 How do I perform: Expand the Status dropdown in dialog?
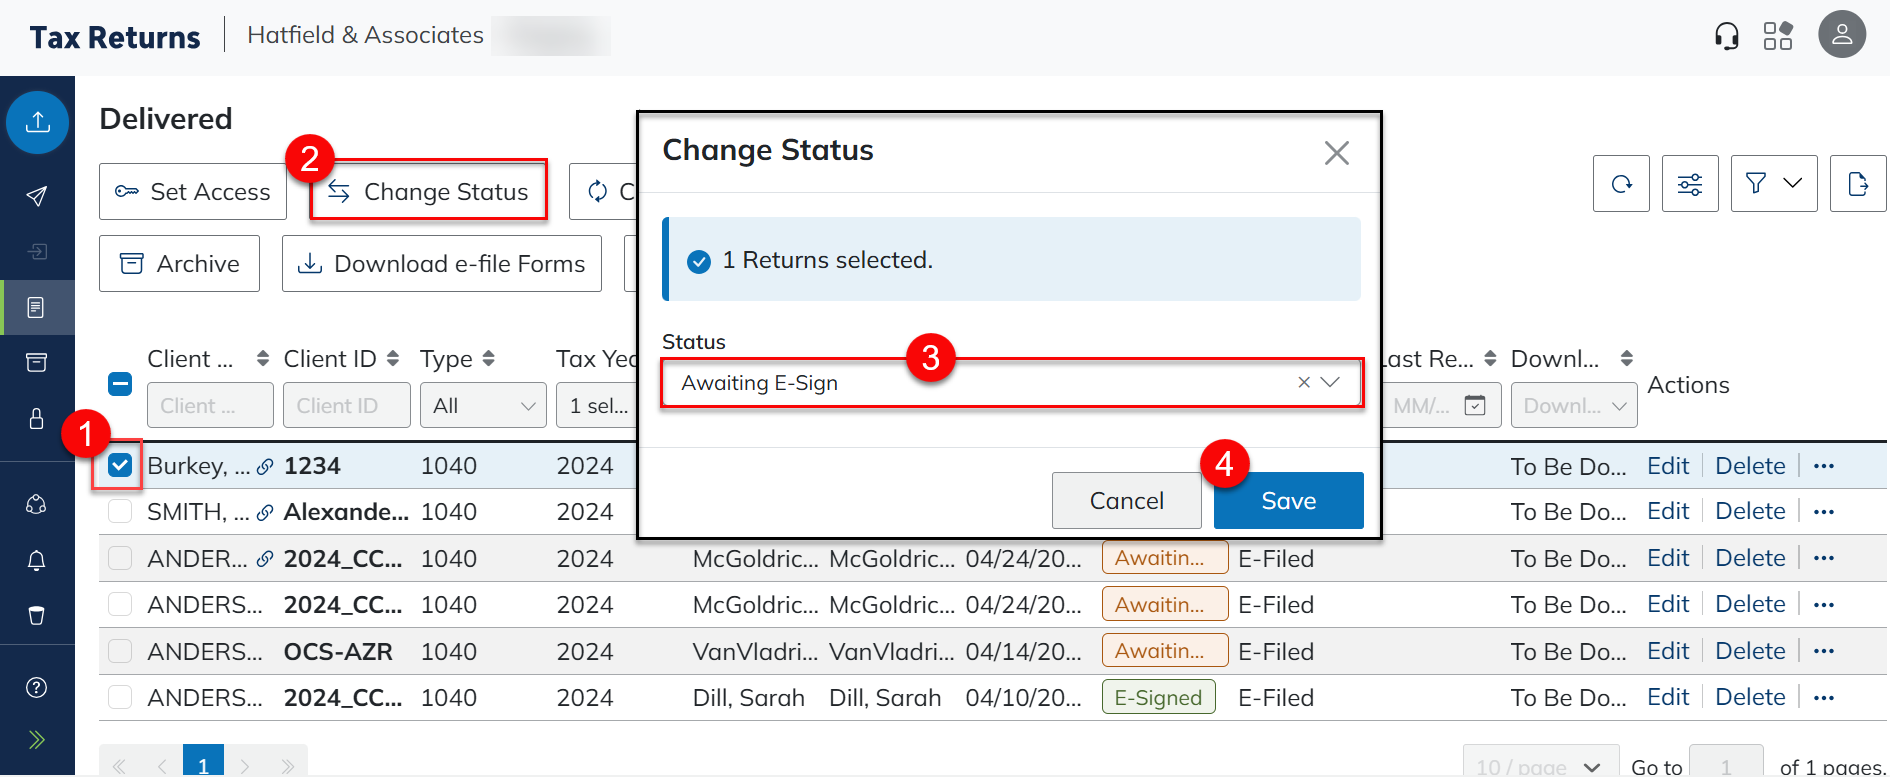(1330, 383)
